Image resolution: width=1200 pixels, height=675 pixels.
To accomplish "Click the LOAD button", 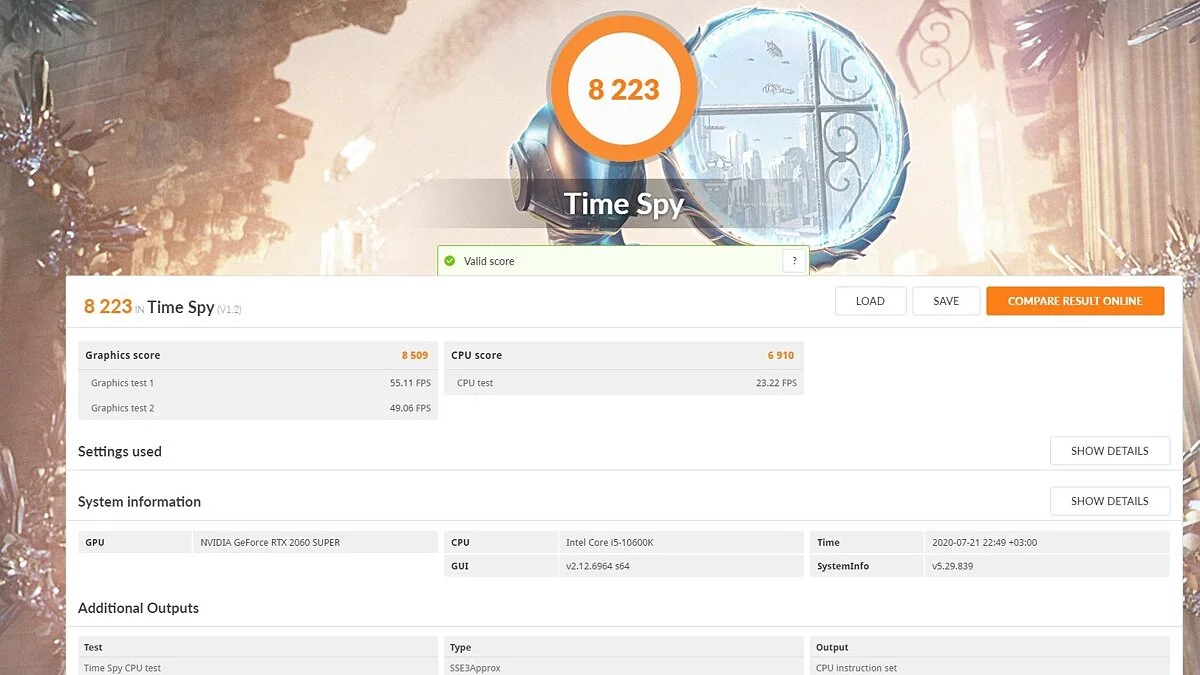I will click(870, 301).
